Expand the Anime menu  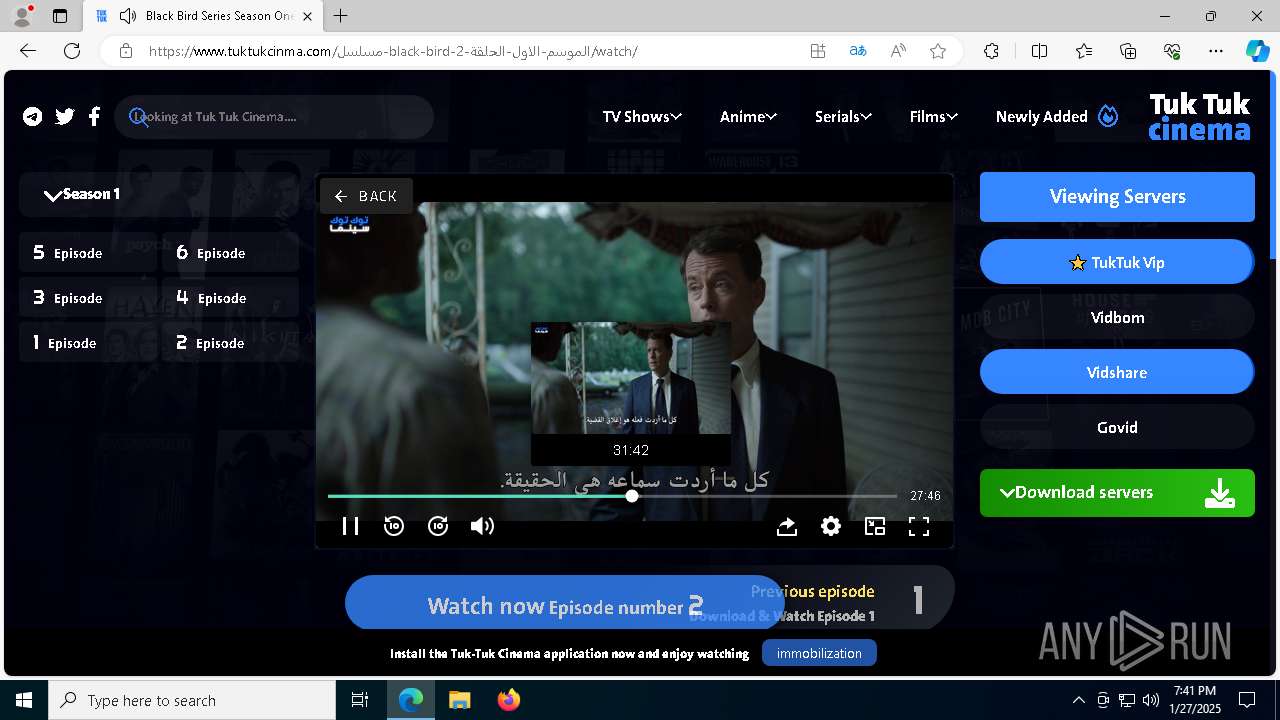coord(748,117)
